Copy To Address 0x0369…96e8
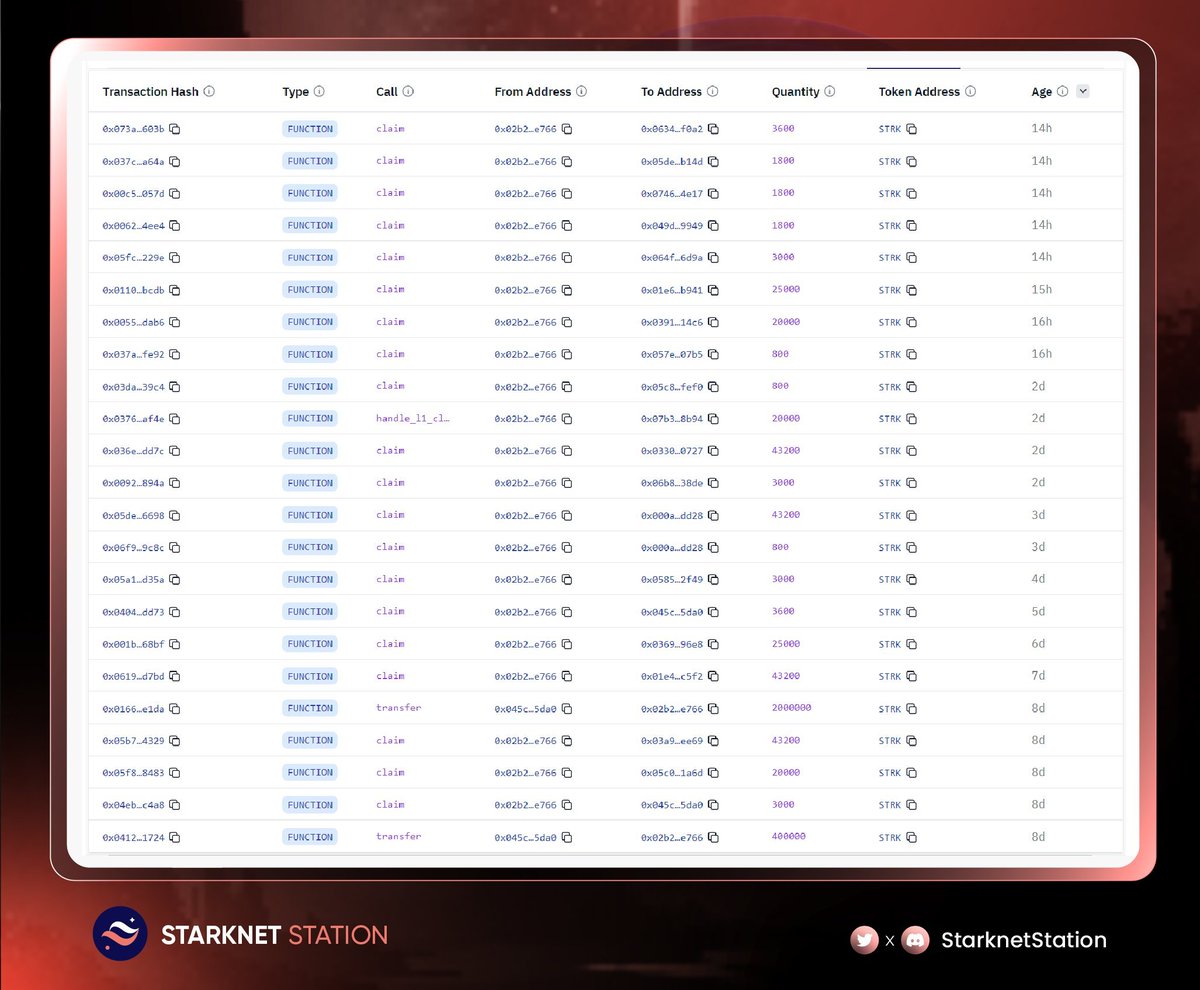Screen dimensions: 1200x990 click(714, 644)
